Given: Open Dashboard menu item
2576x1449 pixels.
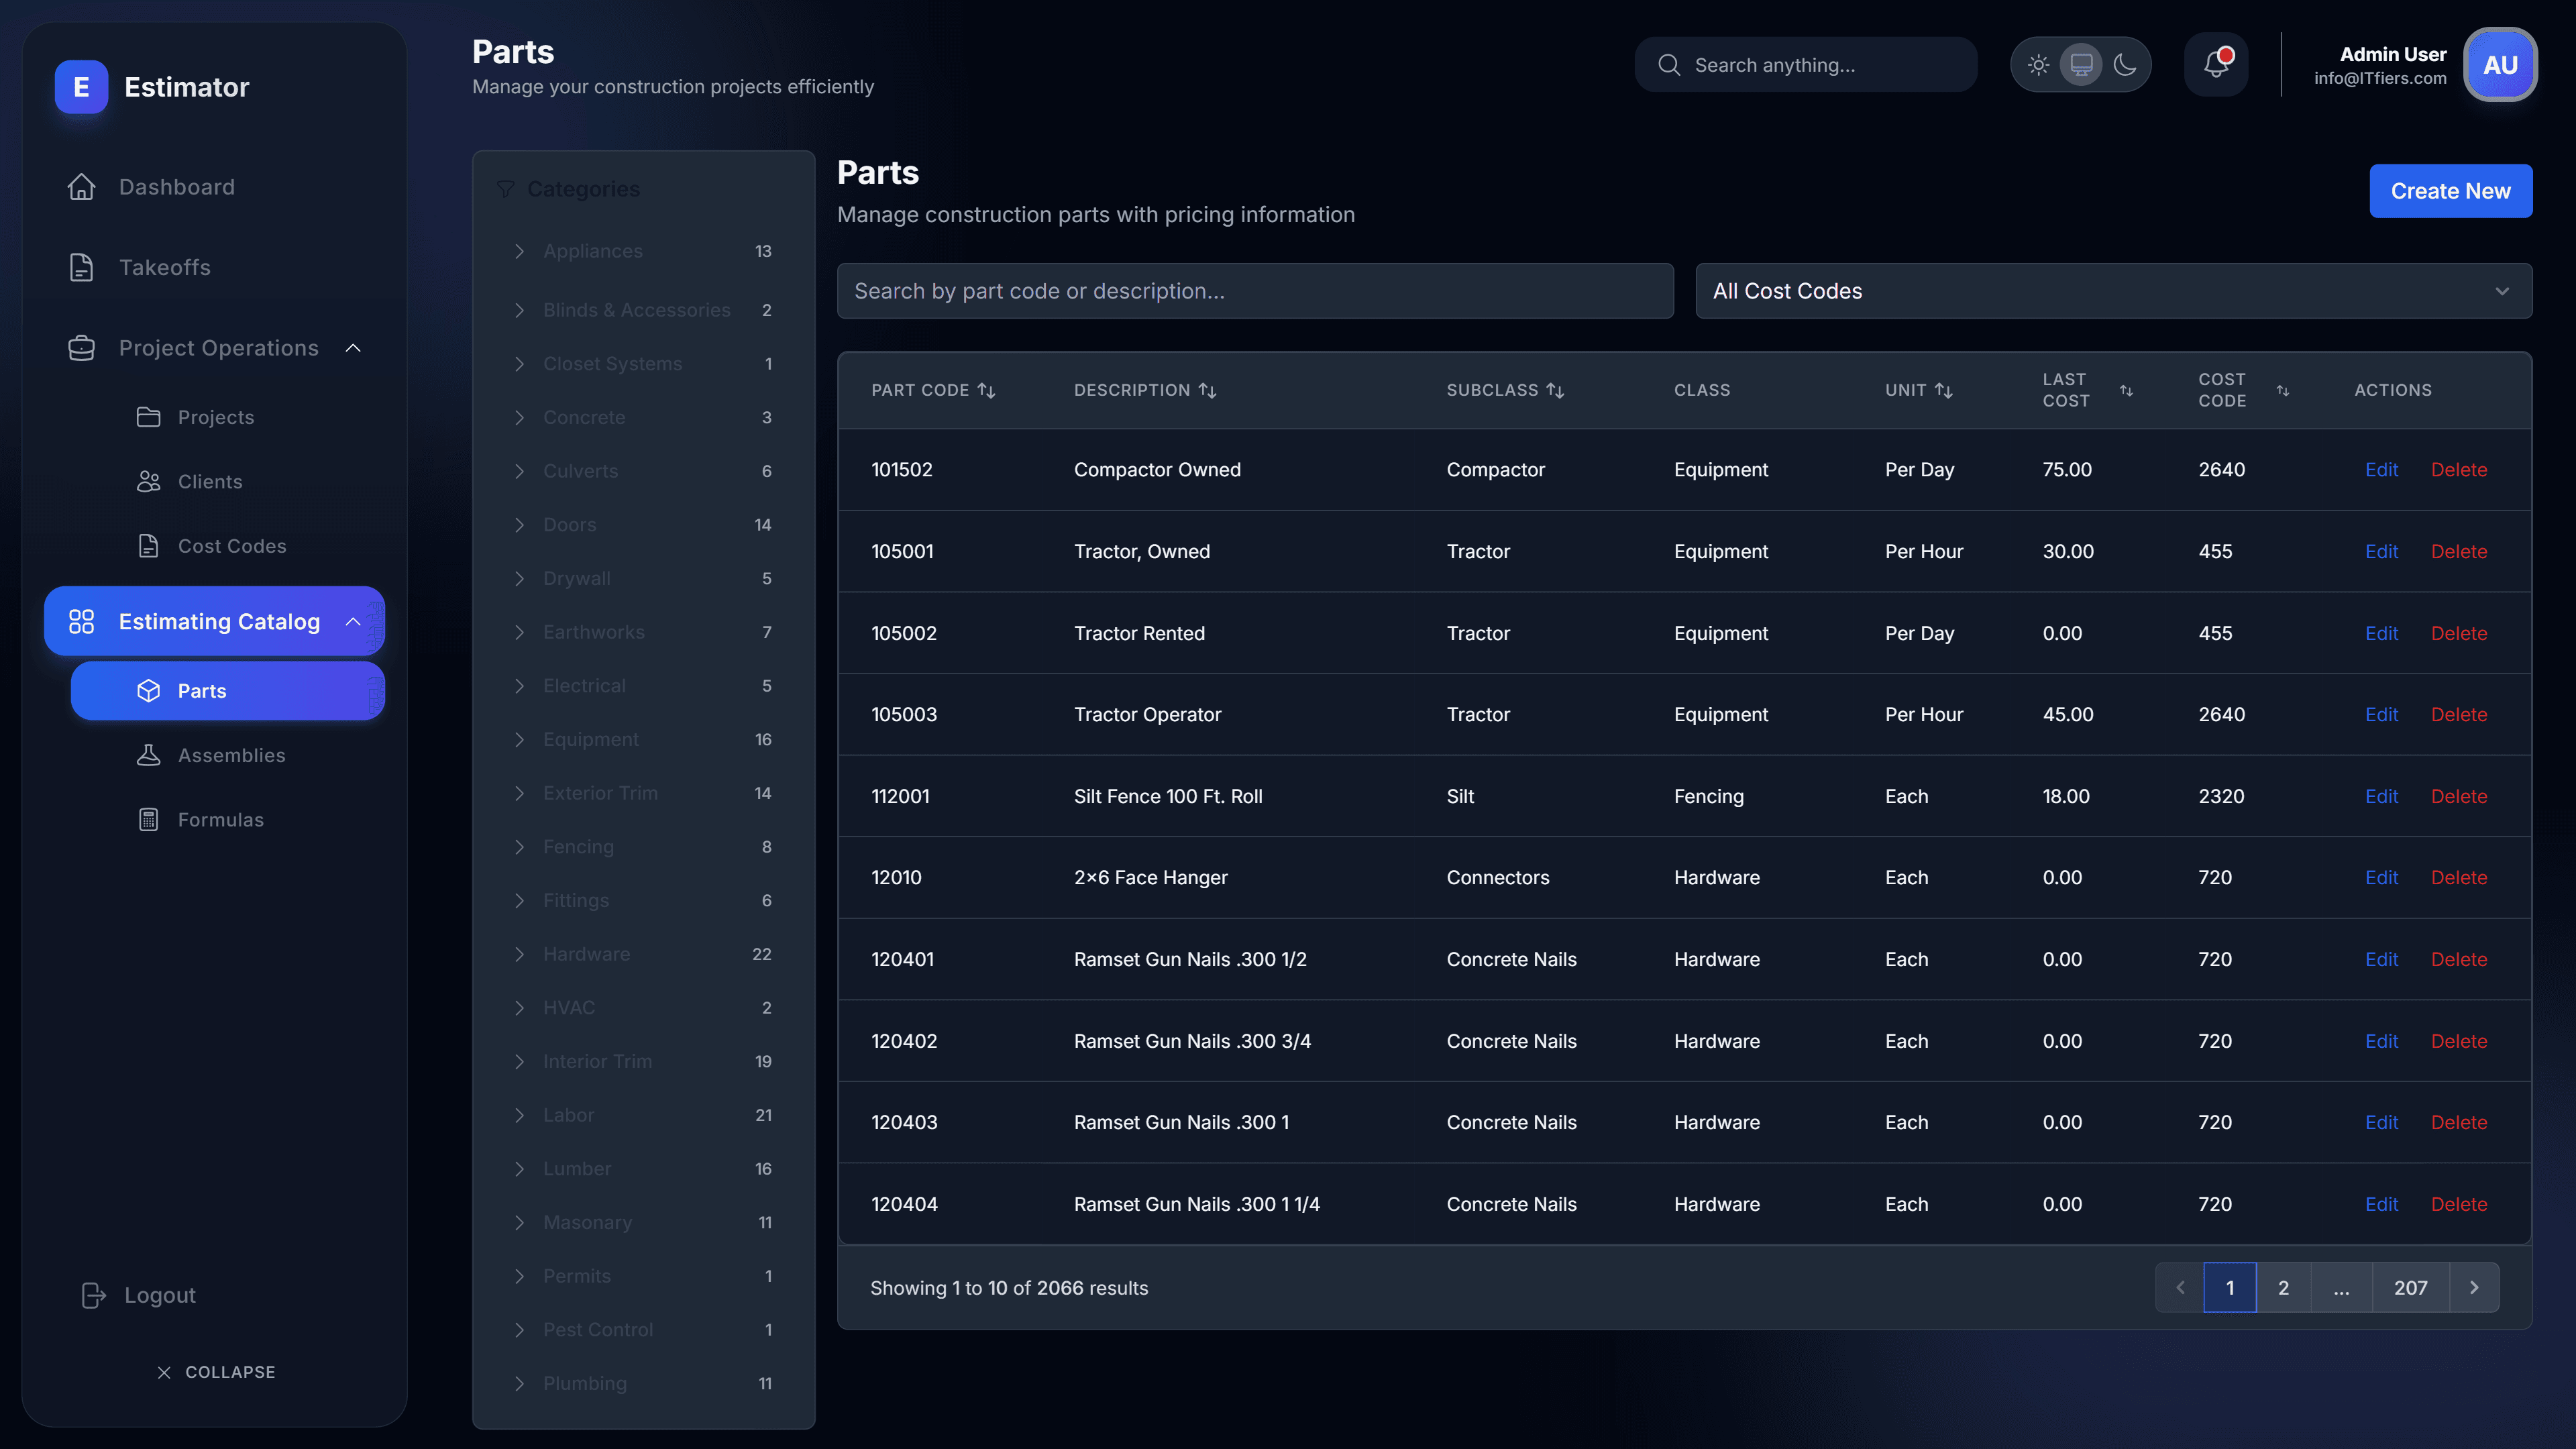Looking at the screenshot, I should 215,187.
